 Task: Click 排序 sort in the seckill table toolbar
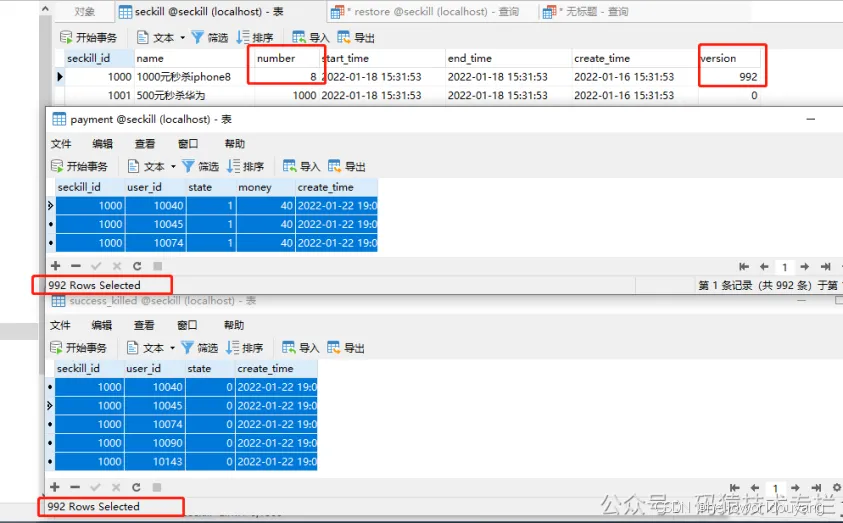pyautogui.click(x=255, y=37)
